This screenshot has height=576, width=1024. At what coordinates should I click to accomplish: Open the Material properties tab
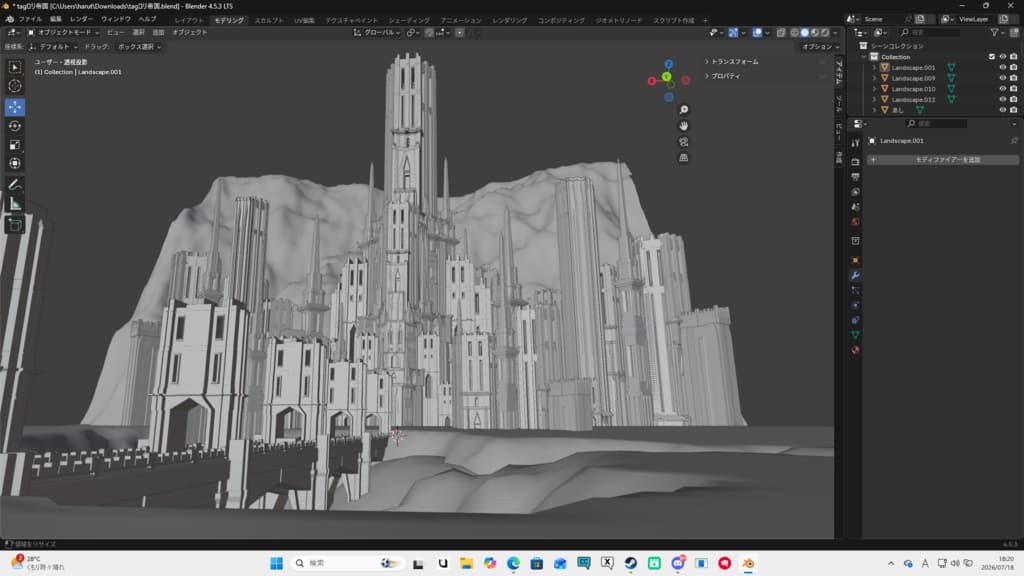tap(855, 349)
